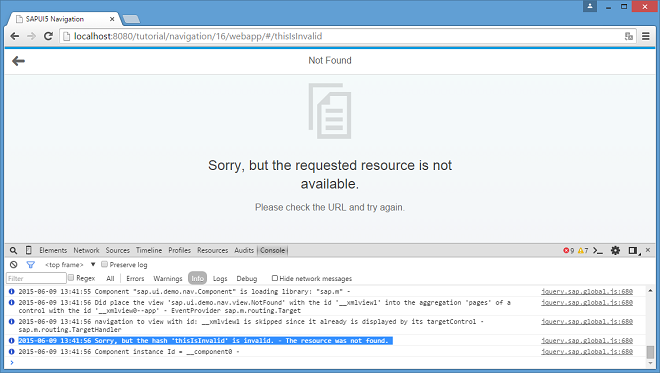
Task: Open the DevTools dock side selector
Action: pos(633,250)
